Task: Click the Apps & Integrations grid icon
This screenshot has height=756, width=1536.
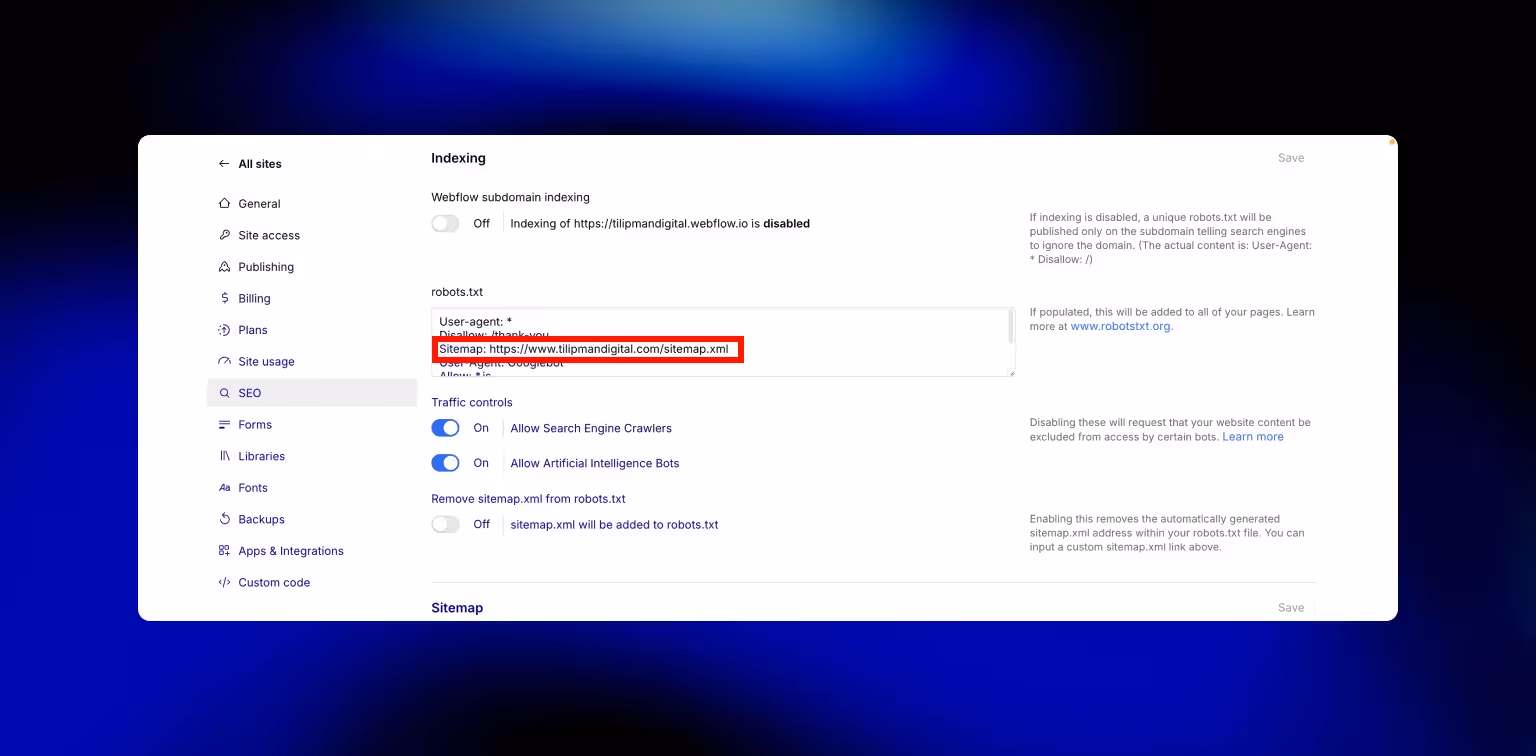Action: (x=224, y=551)
